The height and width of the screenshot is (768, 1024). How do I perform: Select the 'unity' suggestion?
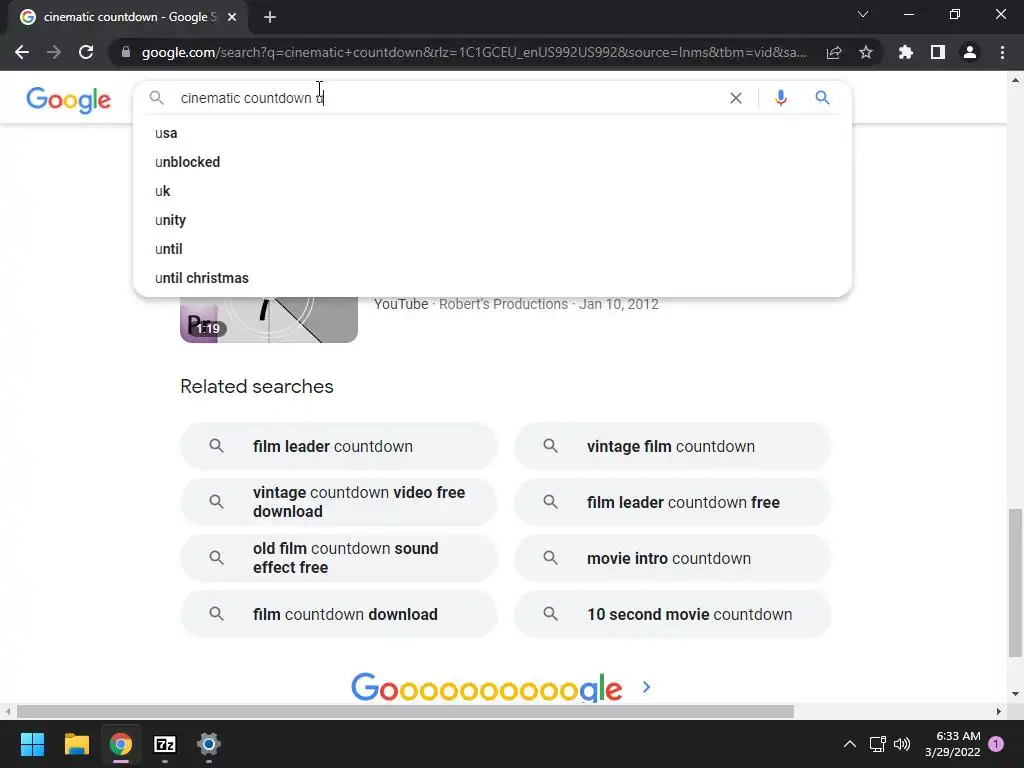click(492, 220)
